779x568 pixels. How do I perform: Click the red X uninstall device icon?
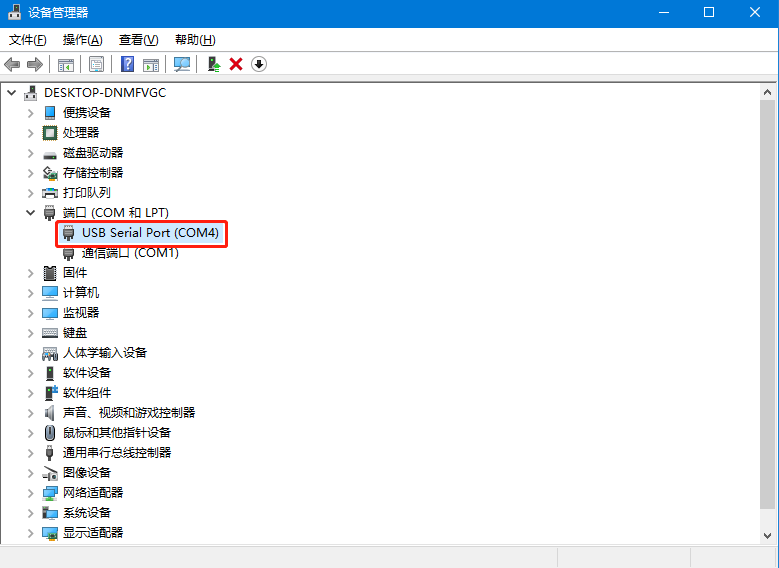click(236, 64)
